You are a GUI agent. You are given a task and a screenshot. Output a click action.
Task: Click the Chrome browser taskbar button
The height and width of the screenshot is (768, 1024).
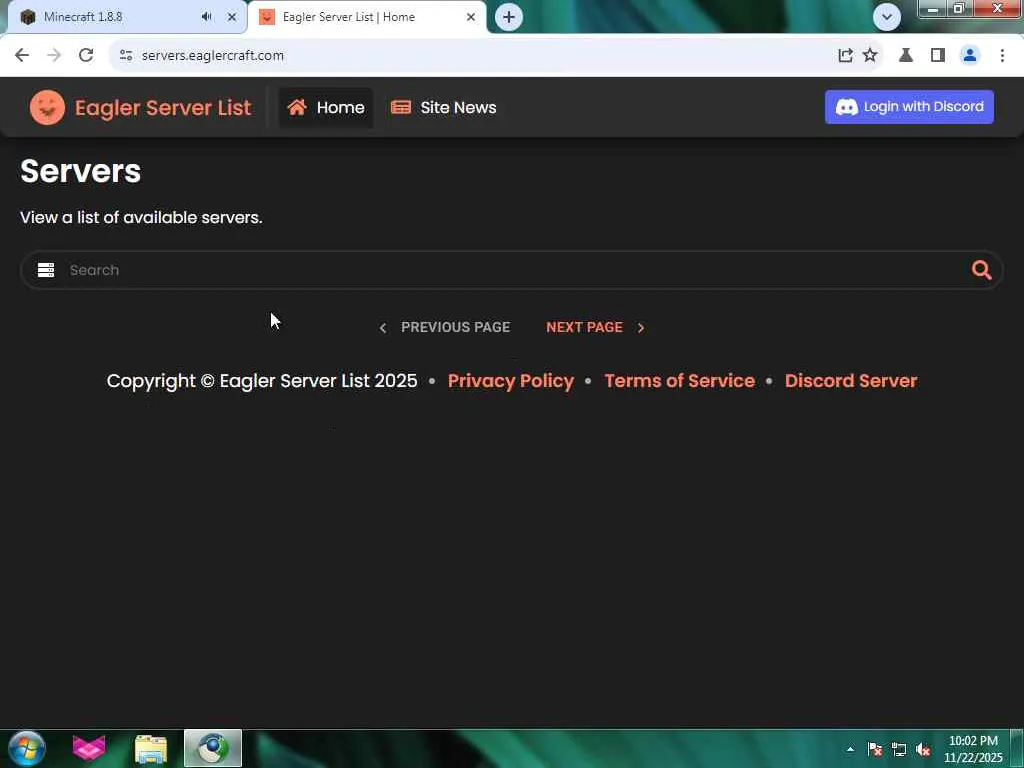click(x=213, y=748)
